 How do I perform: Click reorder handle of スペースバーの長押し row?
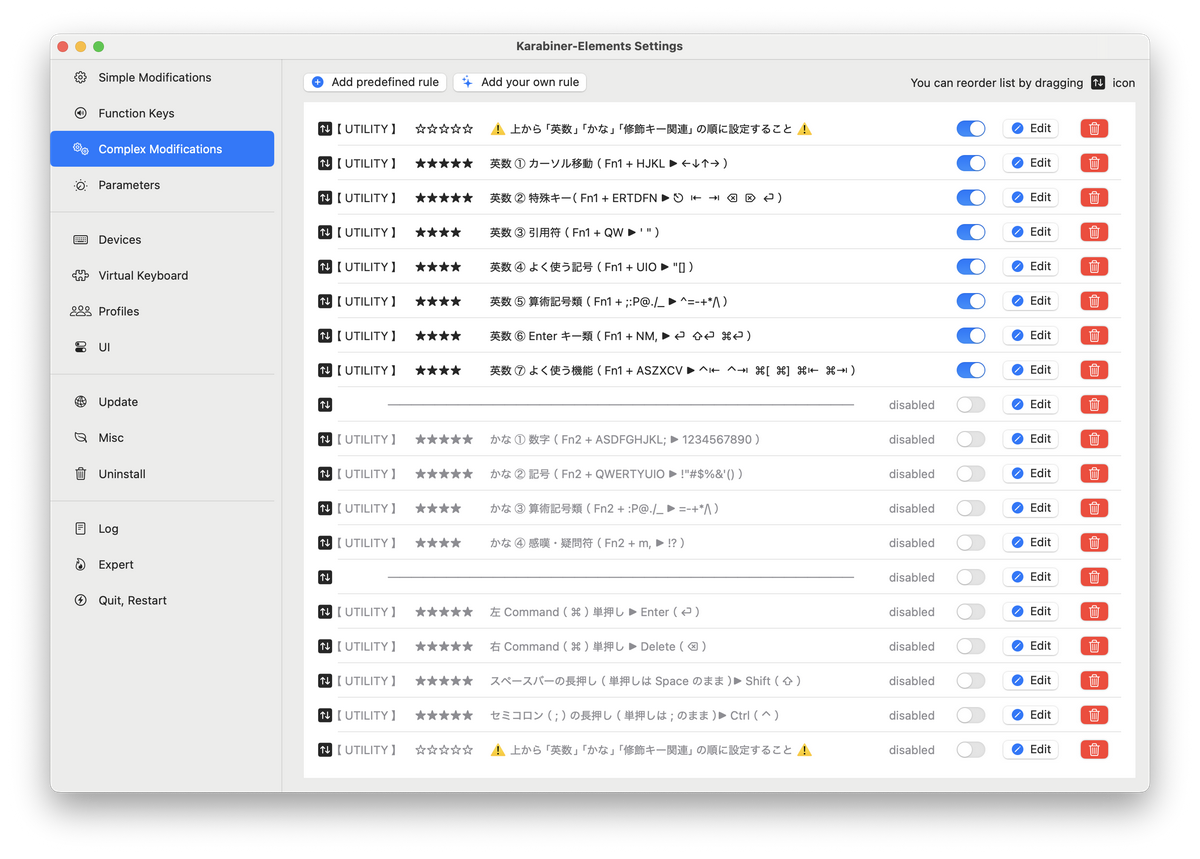point(325,681)
